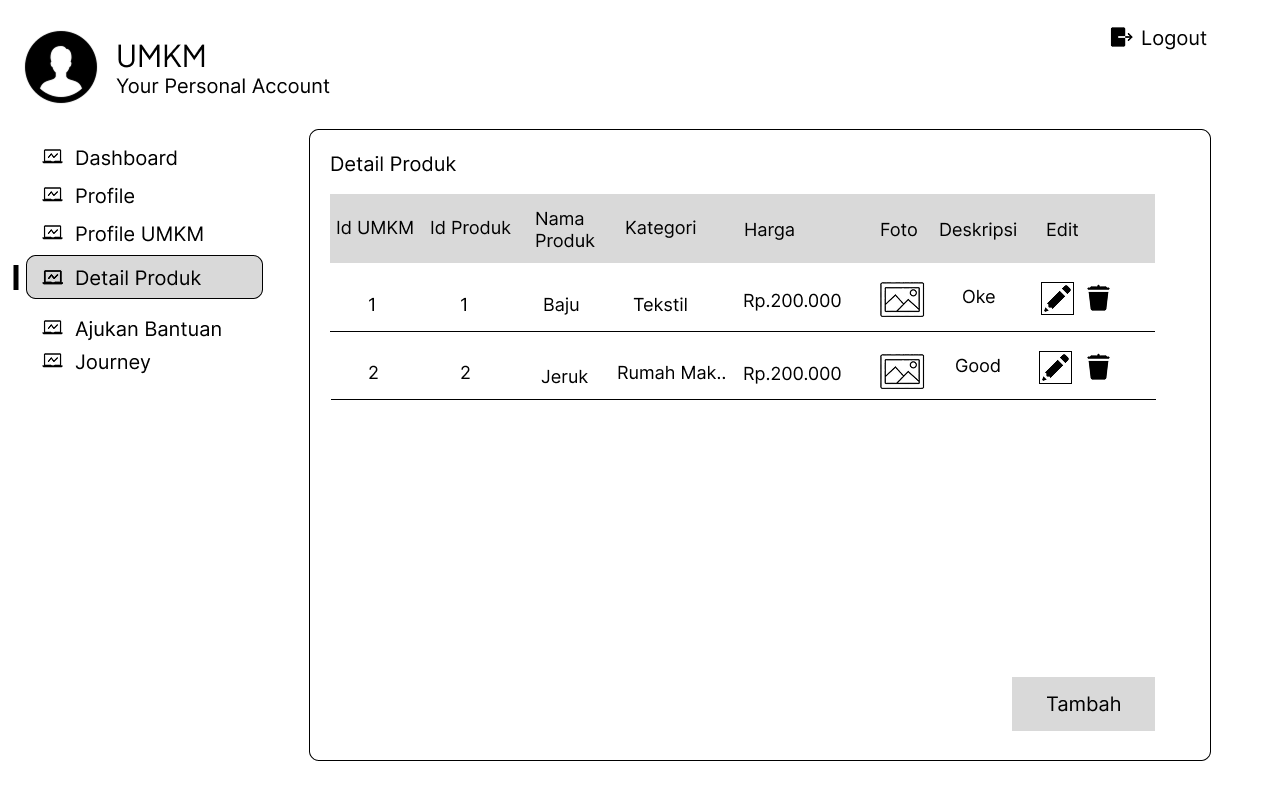Click the Oke description cell

(978, 297)
